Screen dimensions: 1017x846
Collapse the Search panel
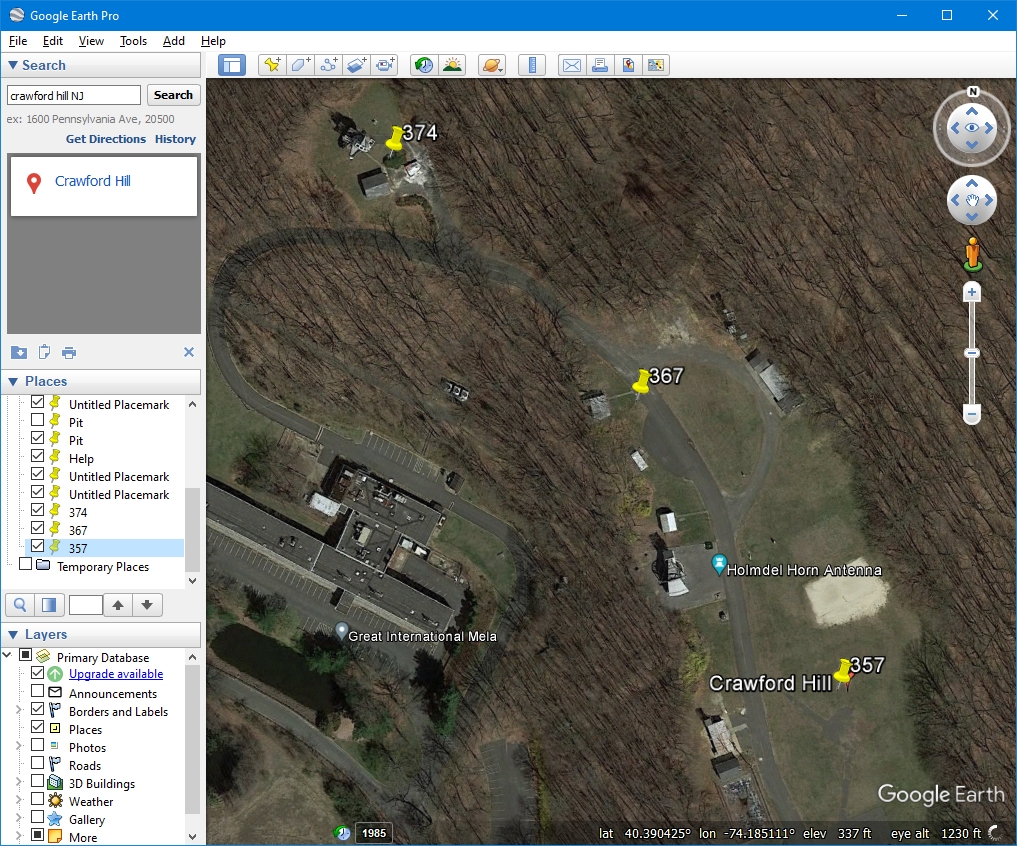click(x=13, y=65)
